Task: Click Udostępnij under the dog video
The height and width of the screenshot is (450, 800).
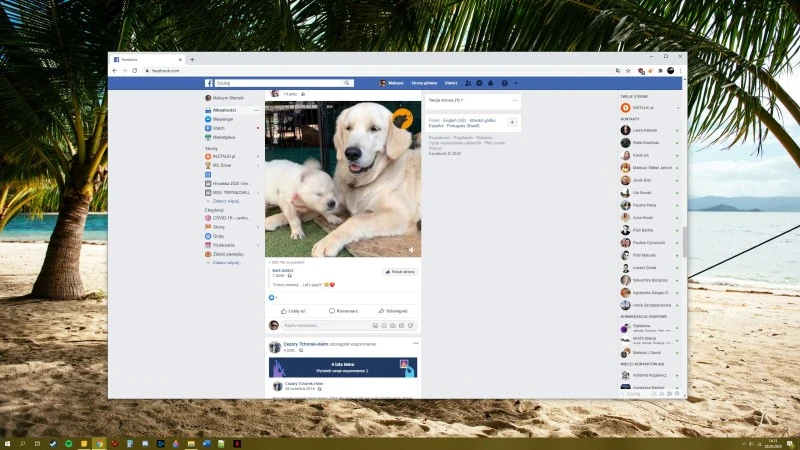Action: pyautogui.click(x=393, y=311)
